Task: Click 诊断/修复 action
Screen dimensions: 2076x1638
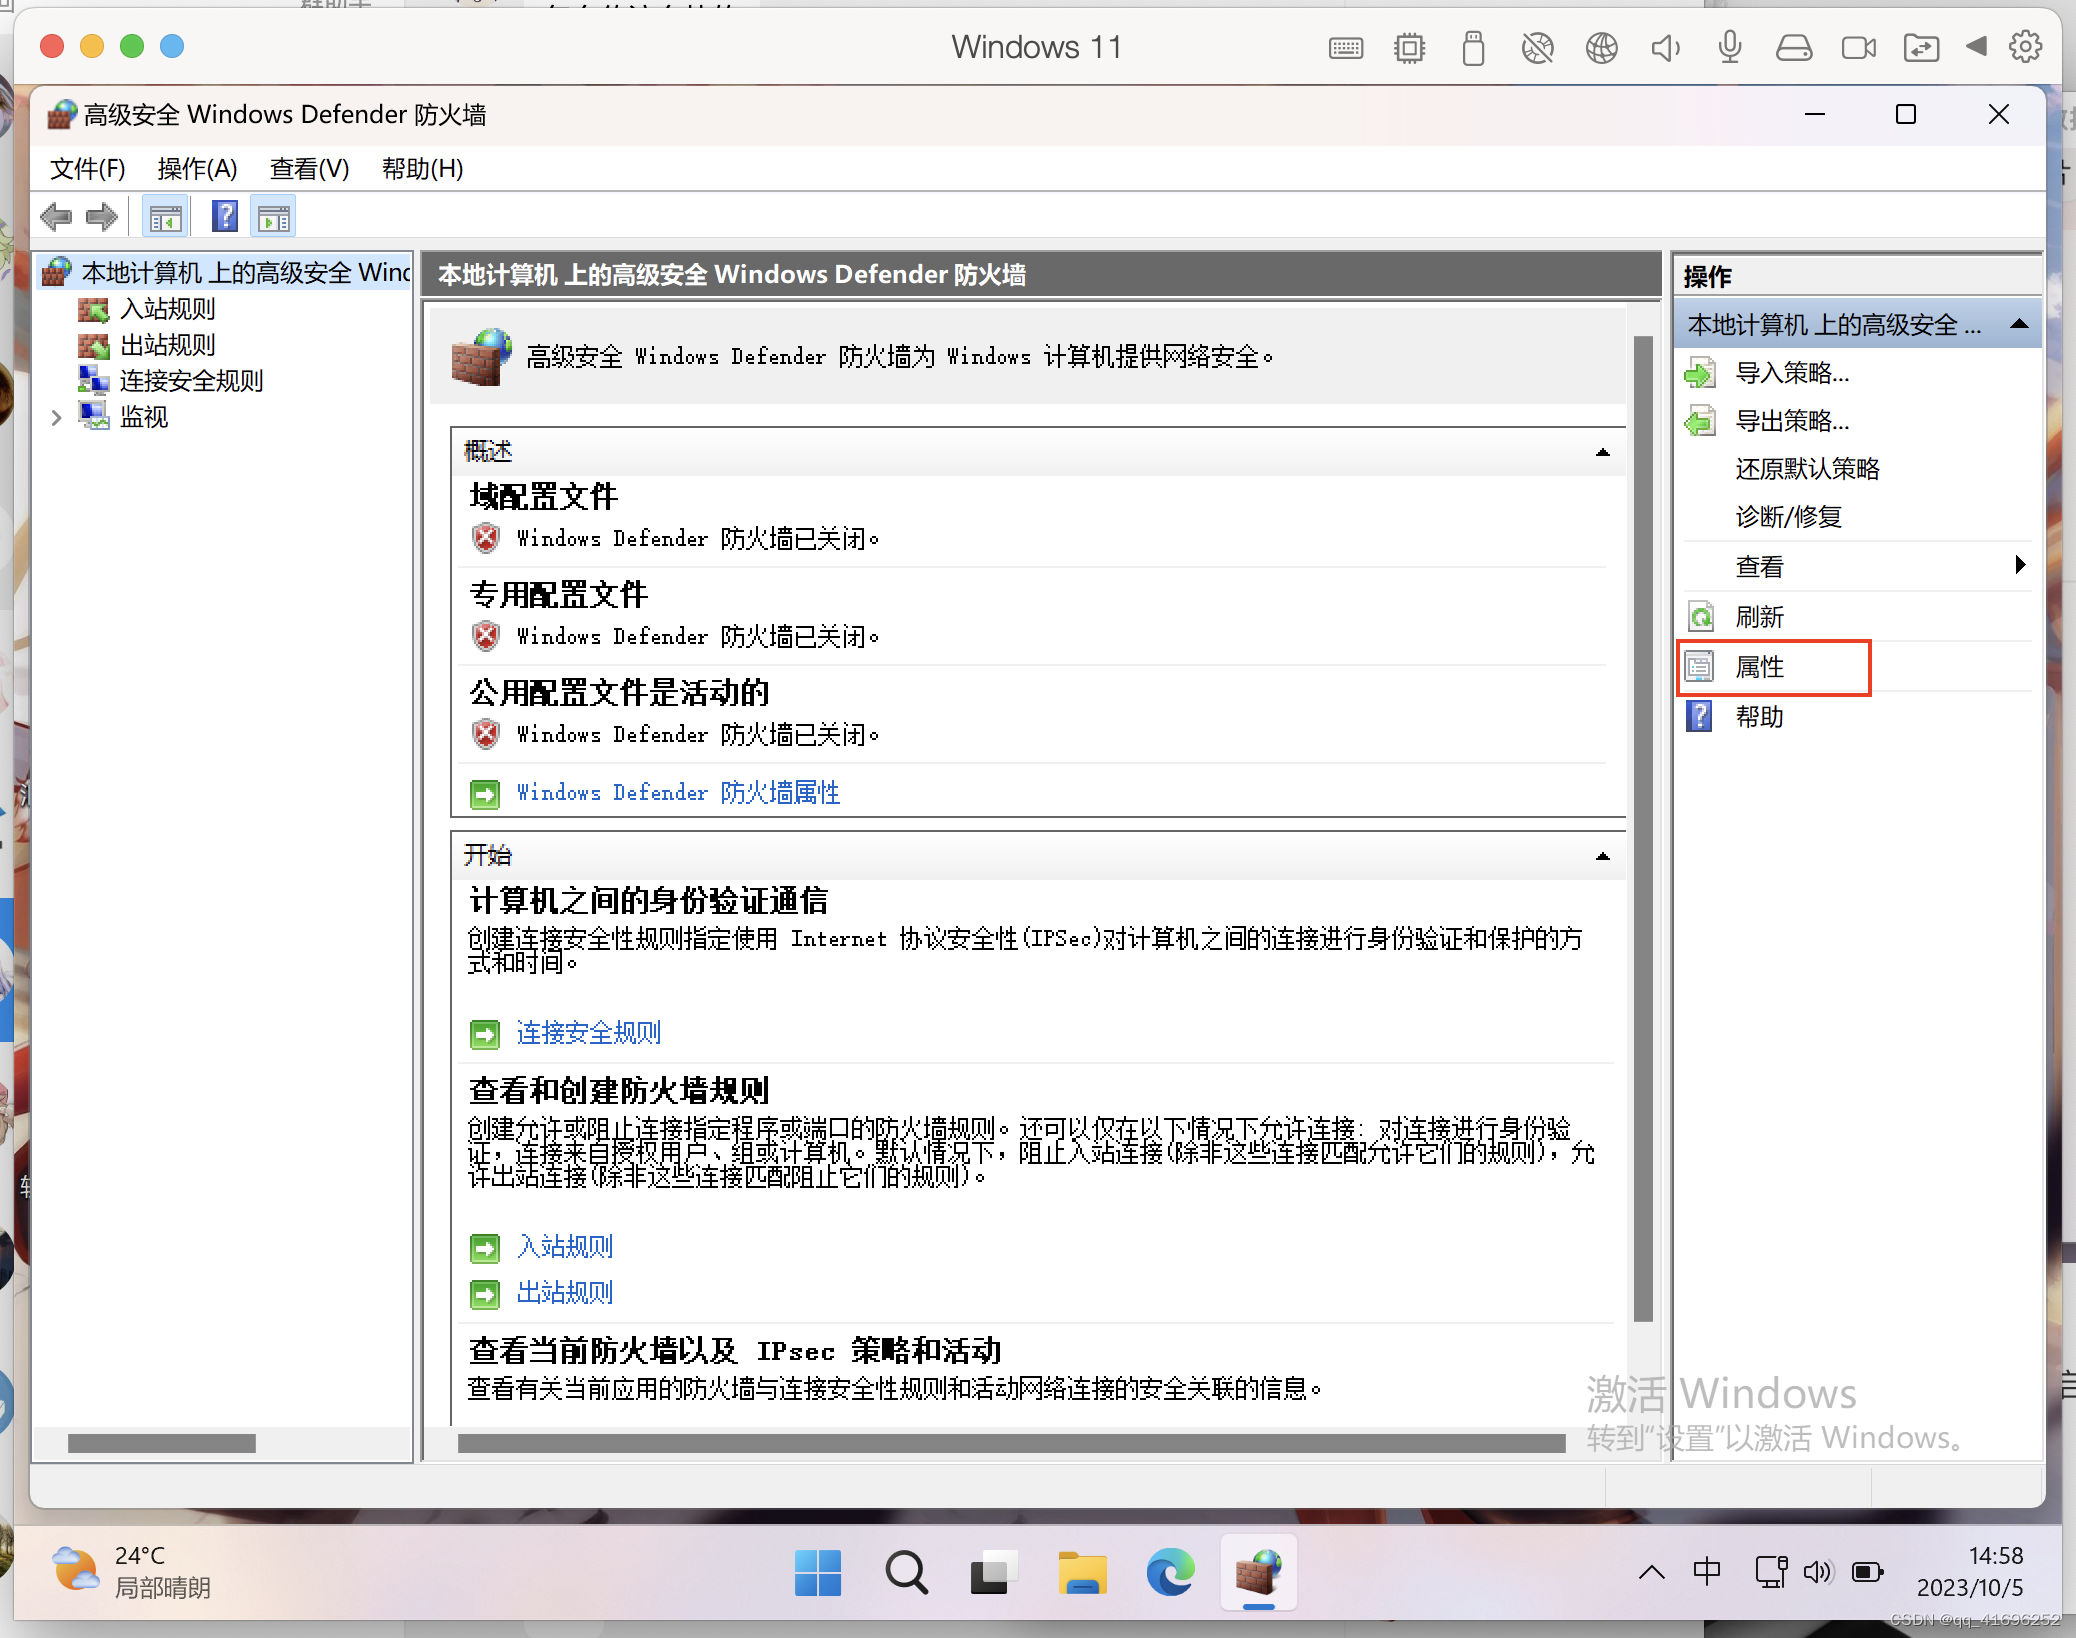Action: (x=1788, y=517)
